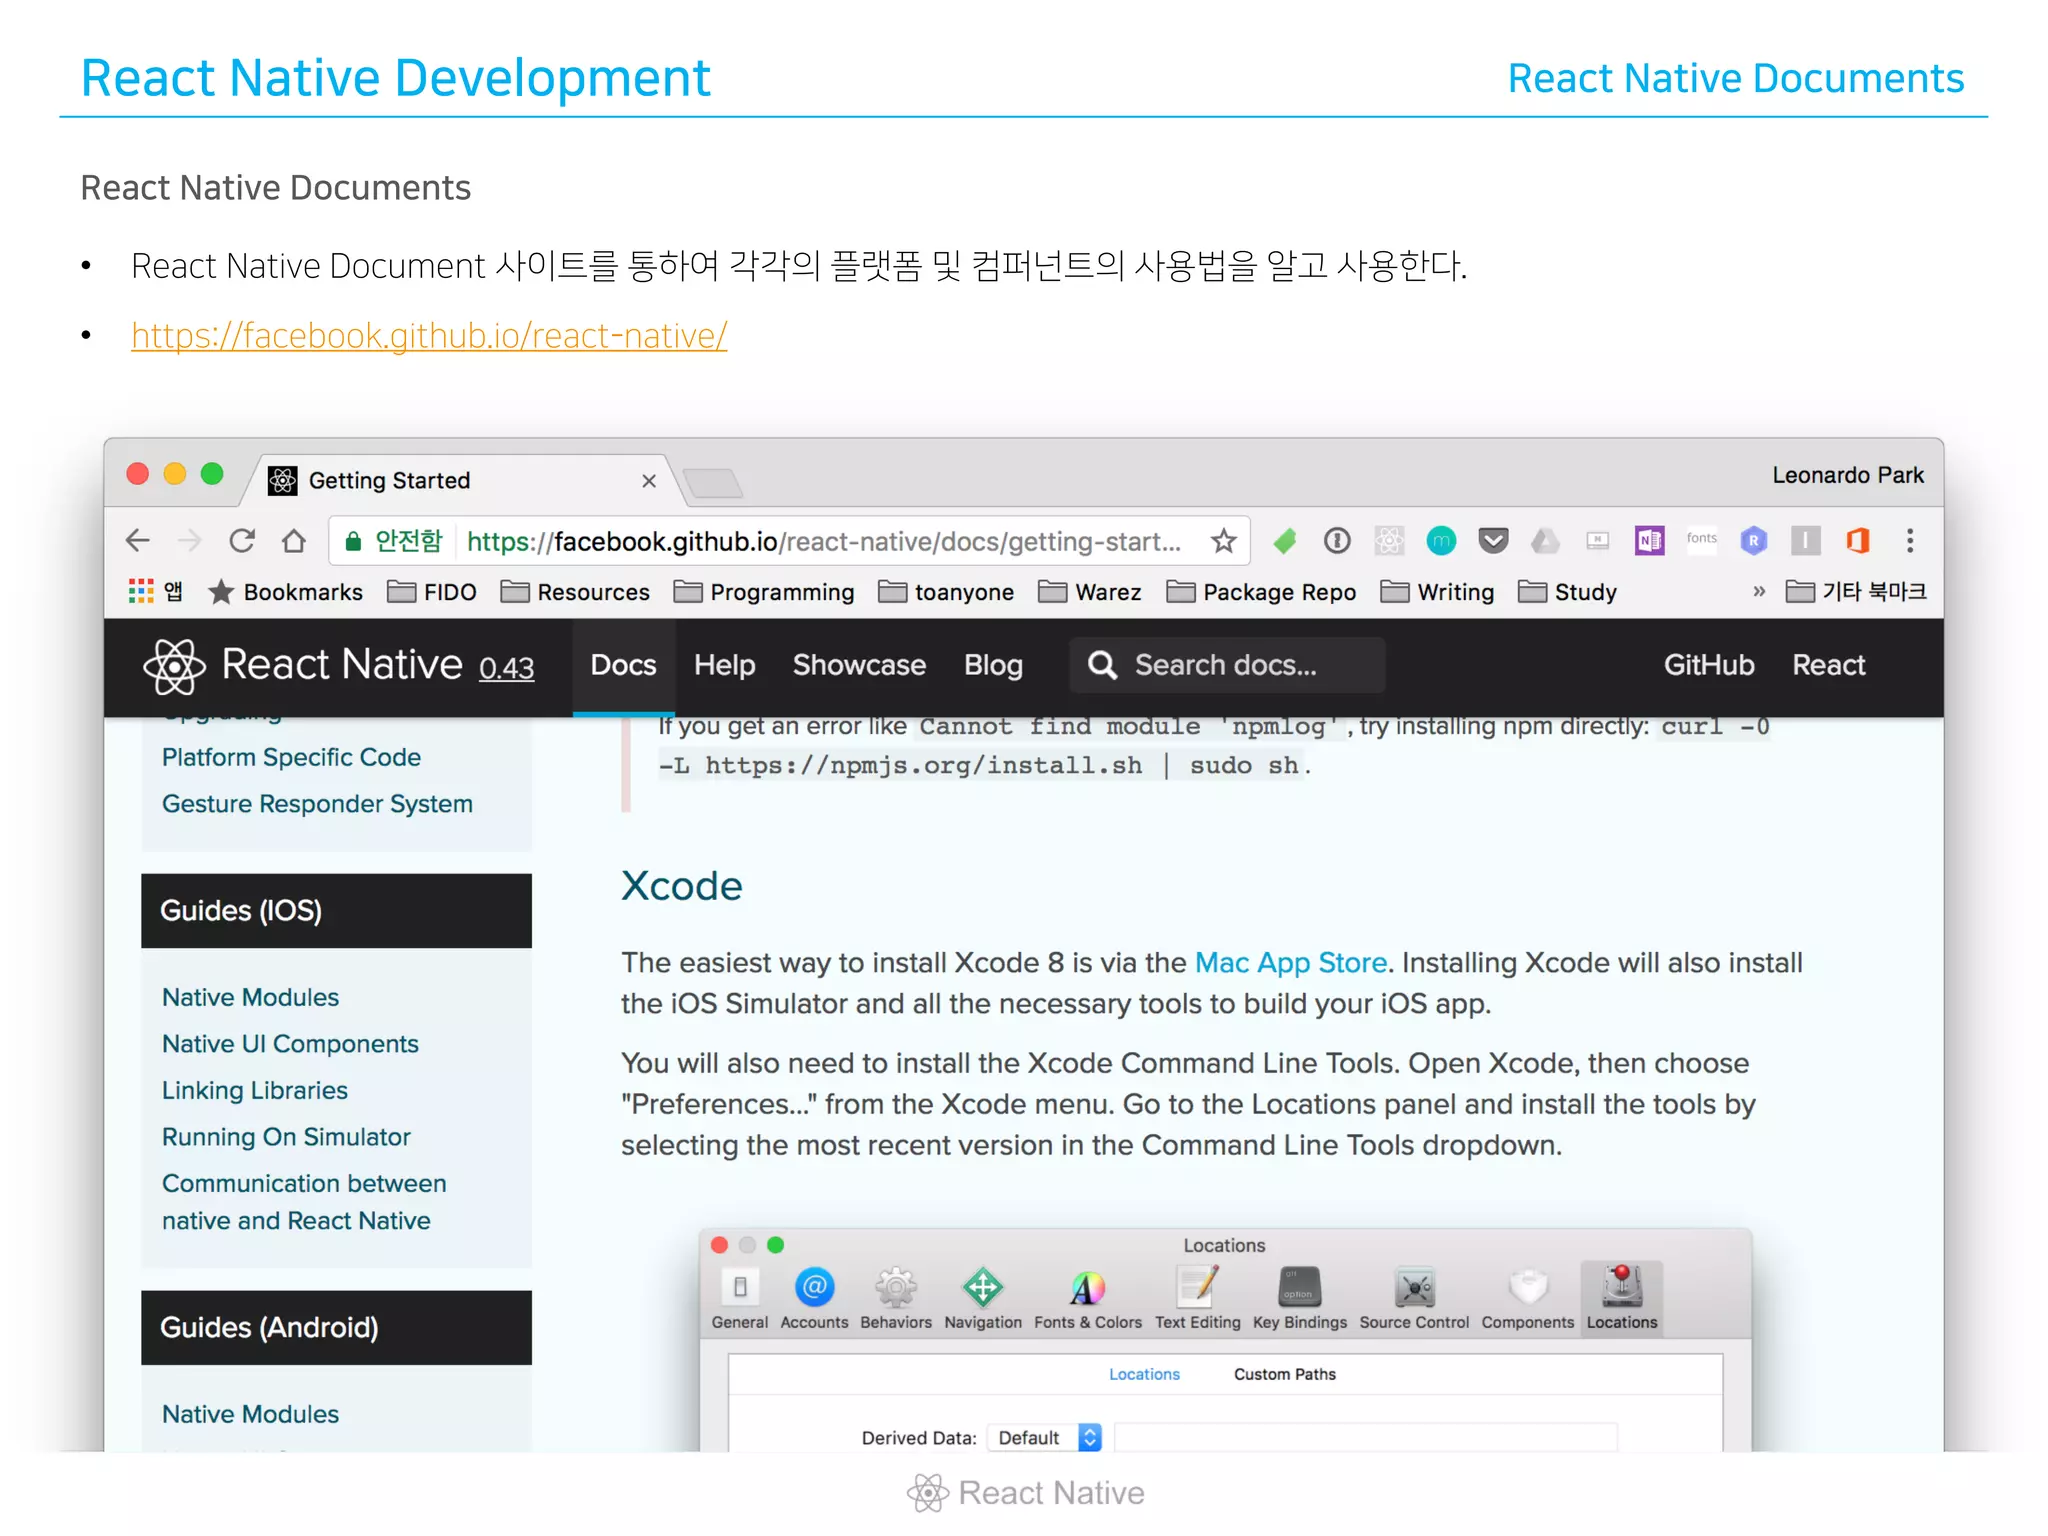Open Native UI Components sidebar link
This screenshot has width=2048, height=1536.
[290, 1044]
